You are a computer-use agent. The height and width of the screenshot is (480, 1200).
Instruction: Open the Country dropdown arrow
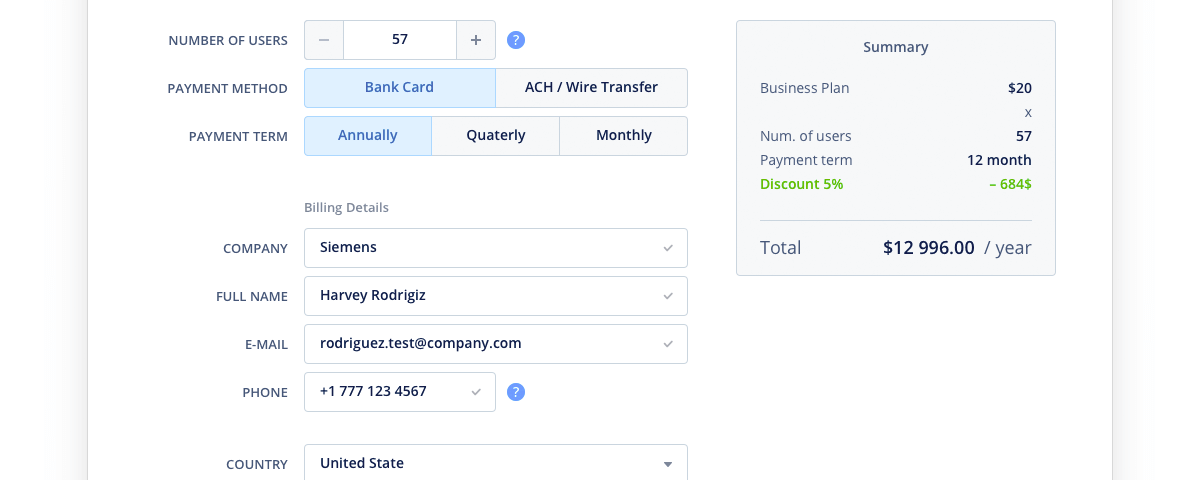tap(668, 464)
